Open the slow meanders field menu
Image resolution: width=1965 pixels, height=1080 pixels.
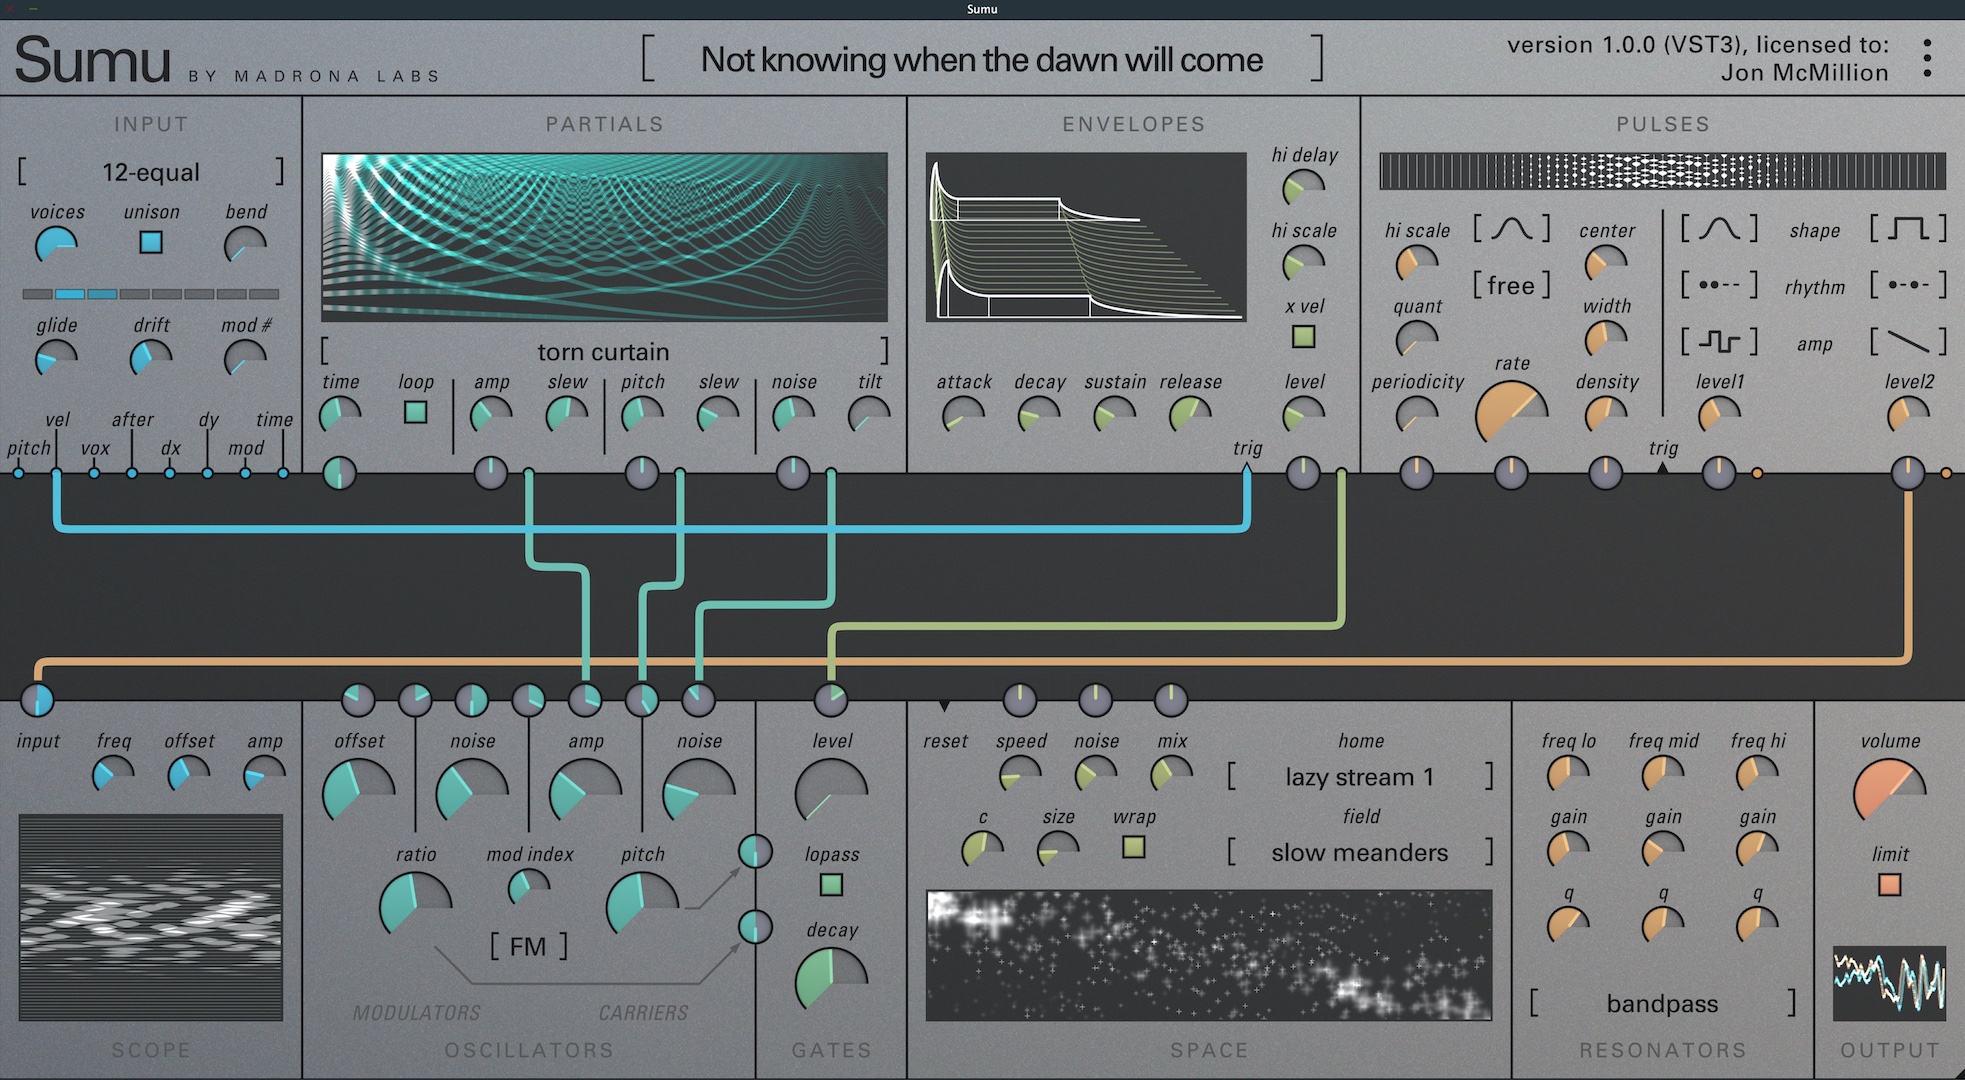click(x=1359, y=853)
